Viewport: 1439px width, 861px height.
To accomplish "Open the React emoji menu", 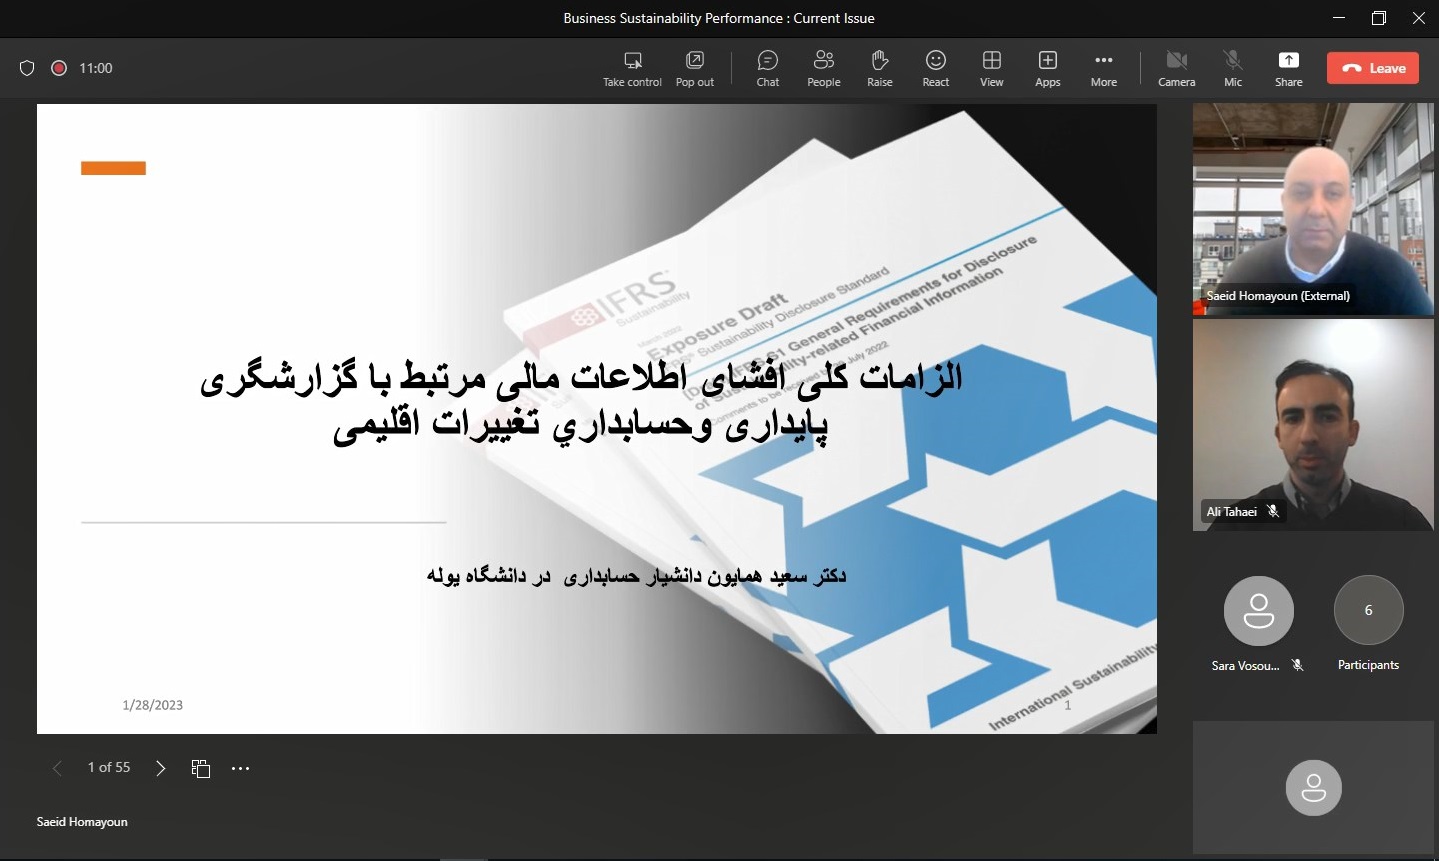I will tap(936, 69).
